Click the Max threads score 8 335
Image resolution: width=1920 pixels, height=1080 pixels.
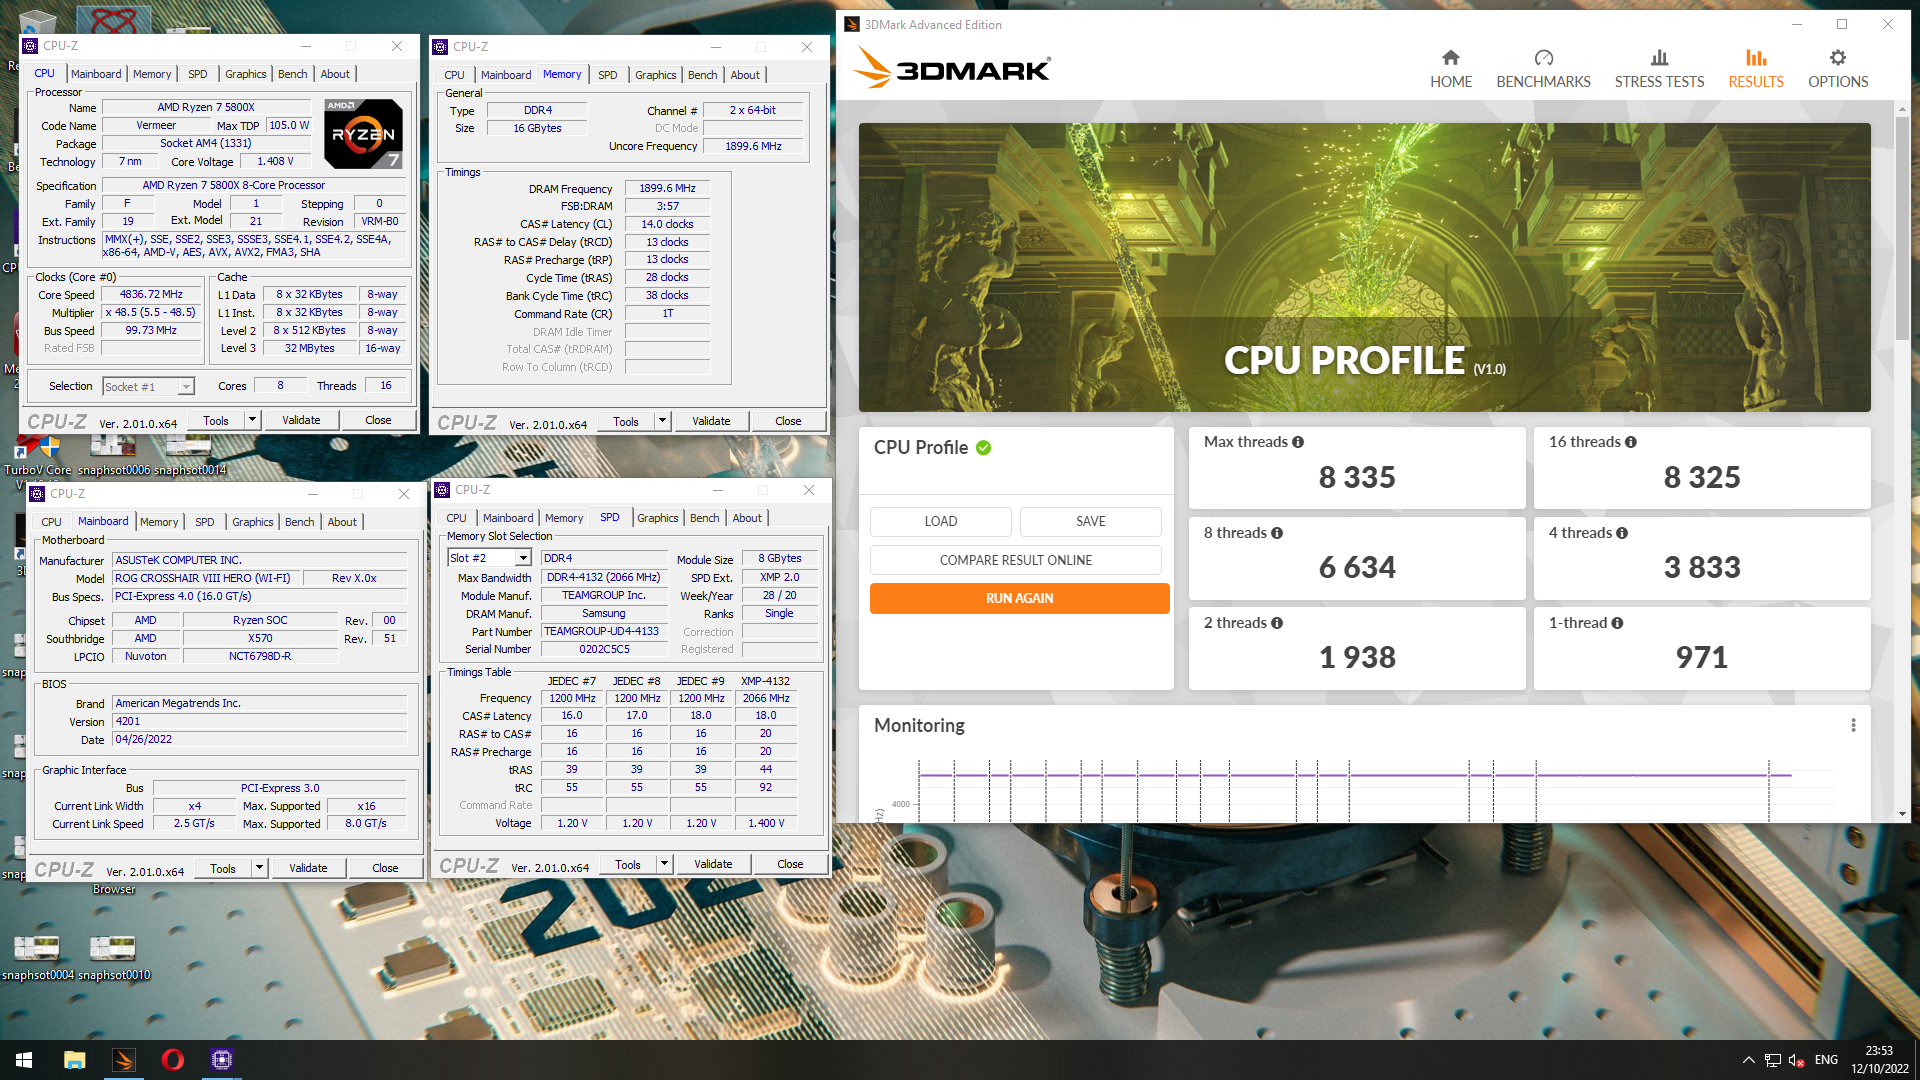1356,478
